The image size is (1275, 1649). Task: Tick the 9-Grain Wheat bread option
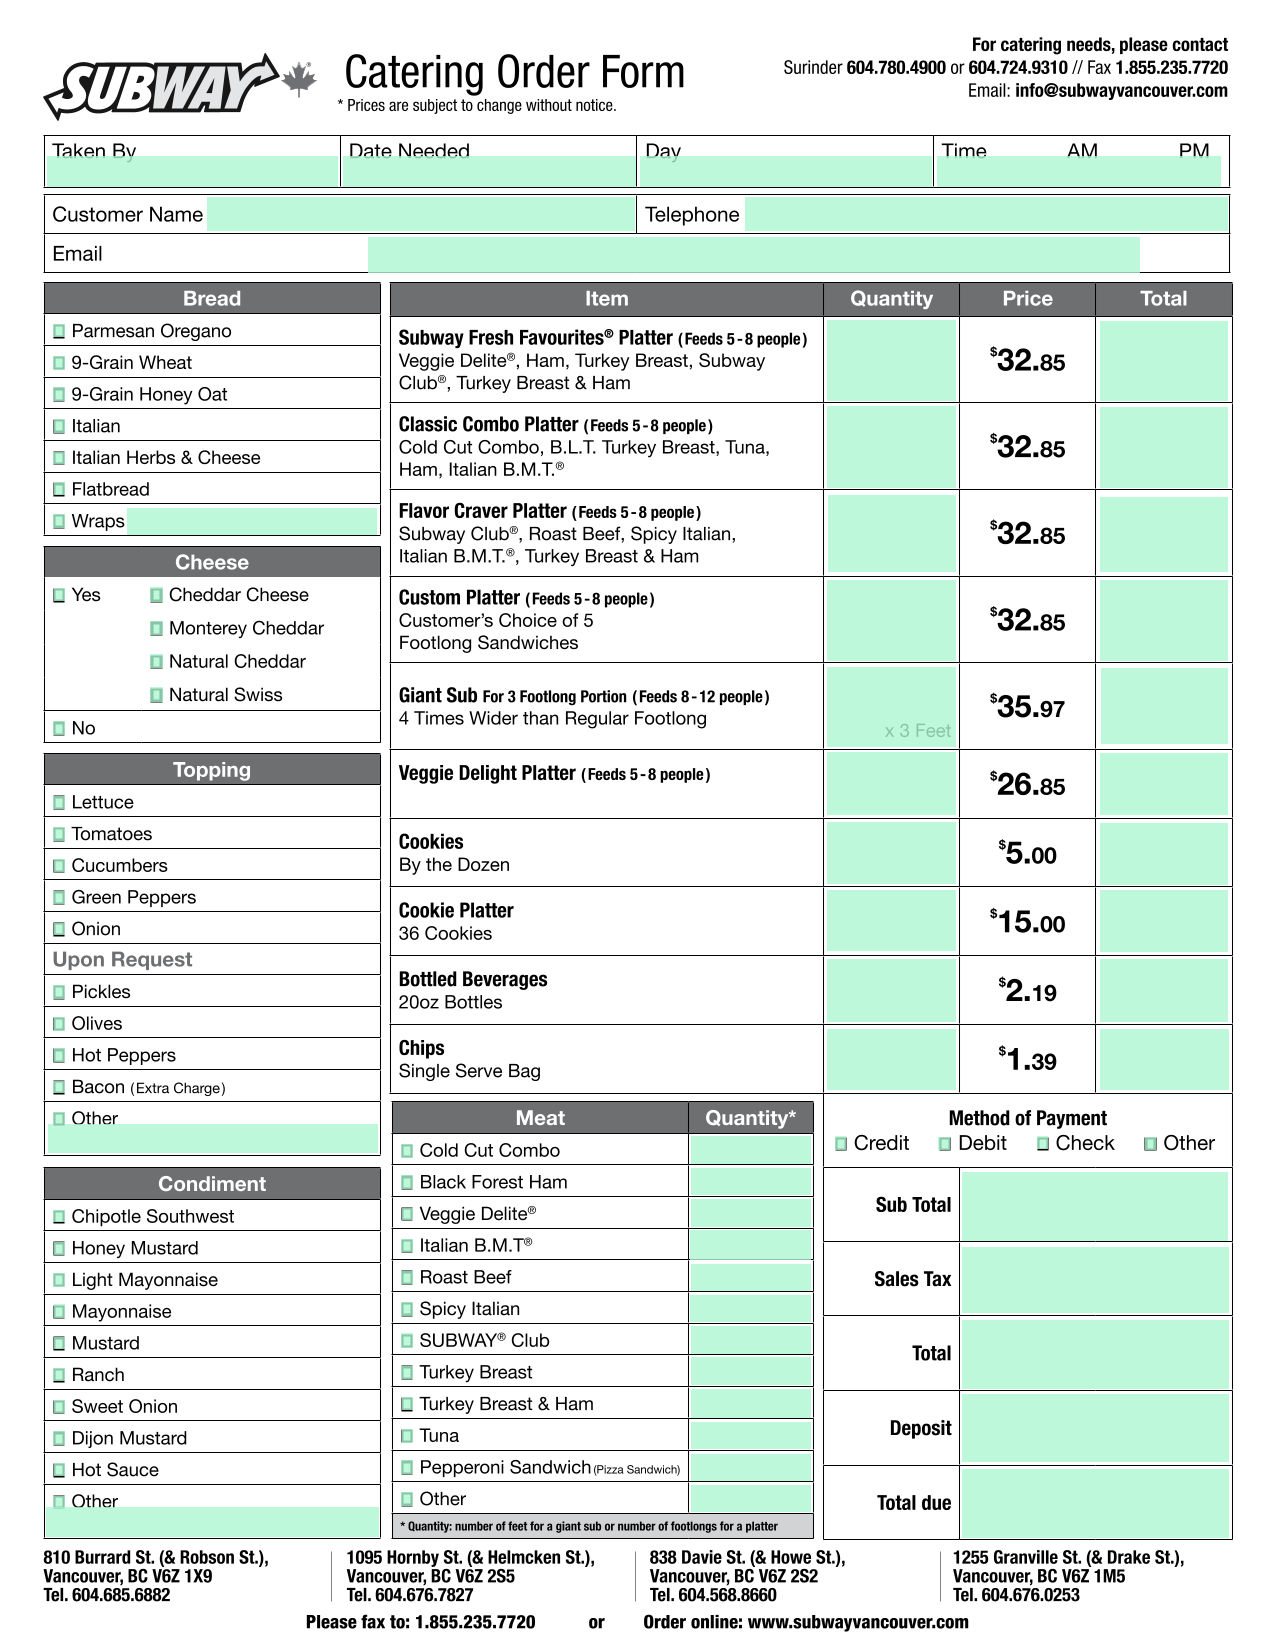[x=59, y=363]
